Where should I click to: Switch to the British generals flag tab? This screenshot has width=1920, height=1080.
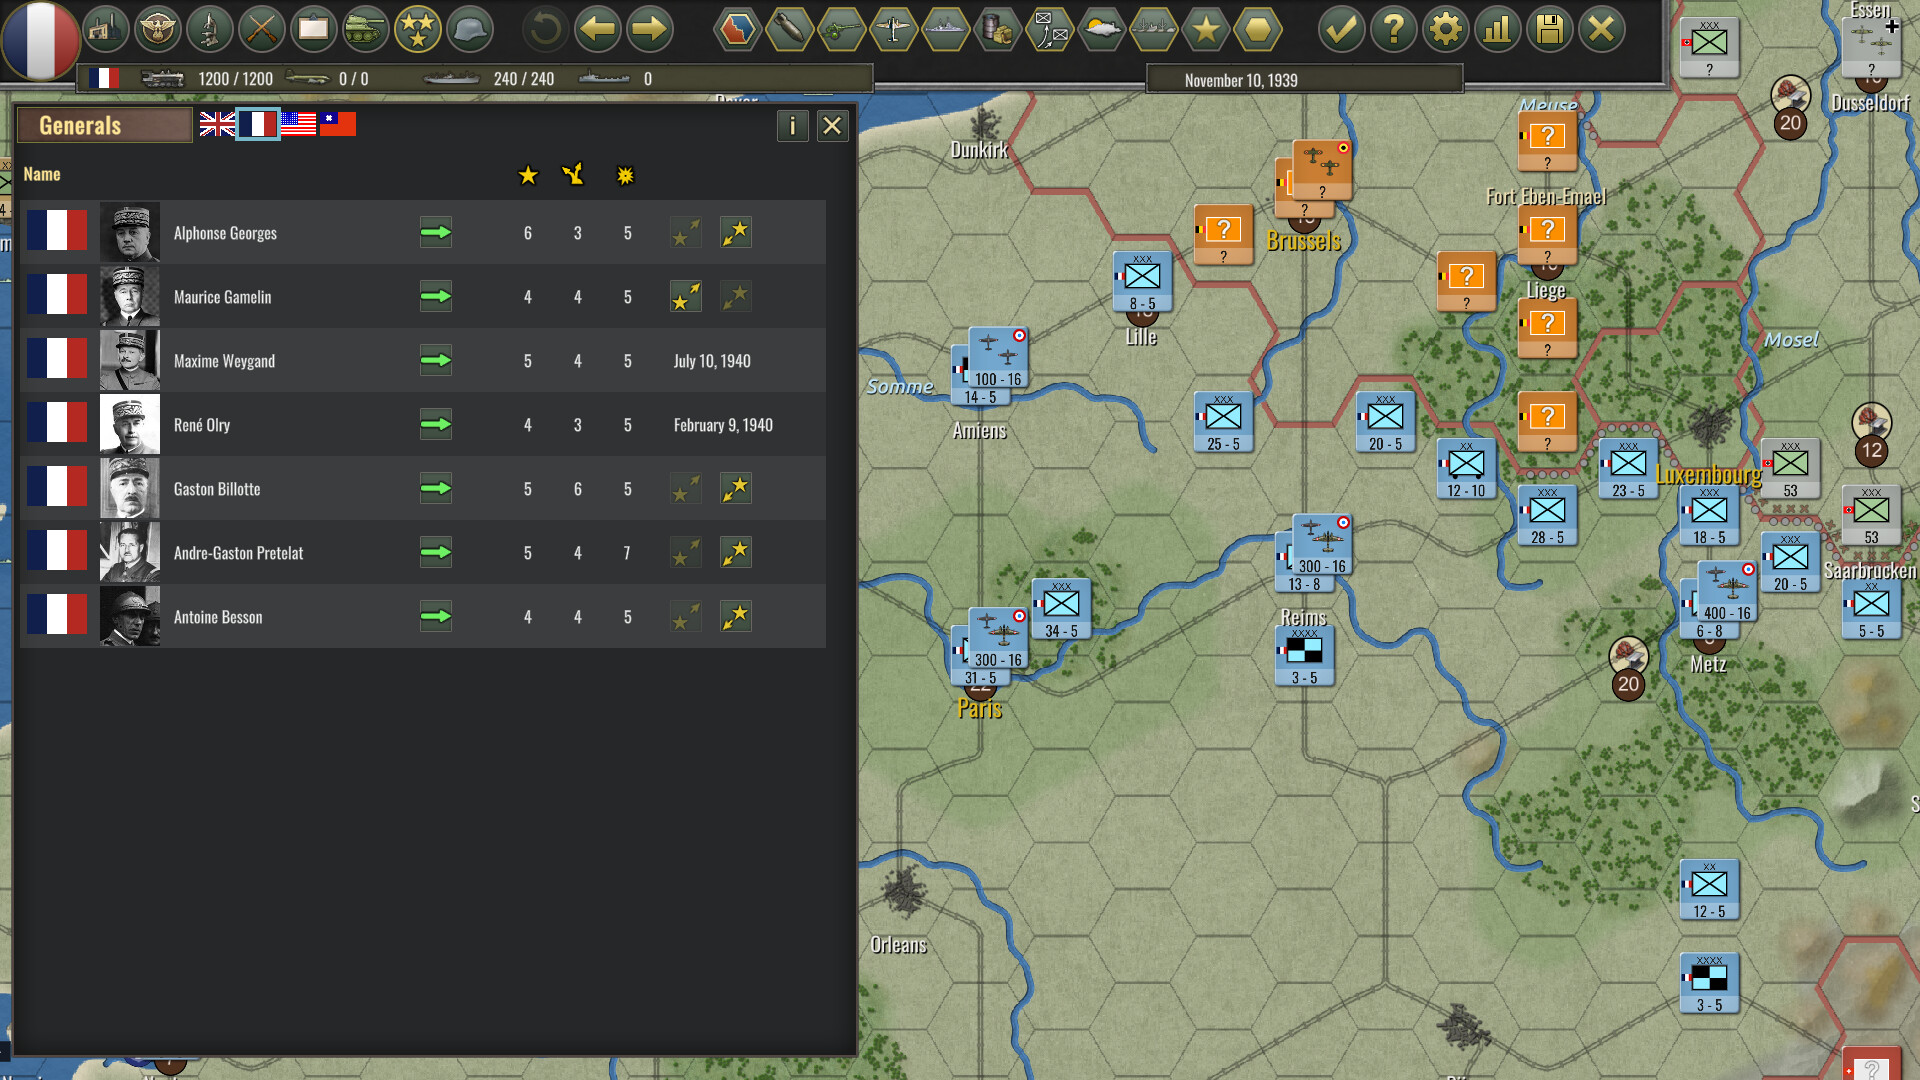(x=218, y=124)
